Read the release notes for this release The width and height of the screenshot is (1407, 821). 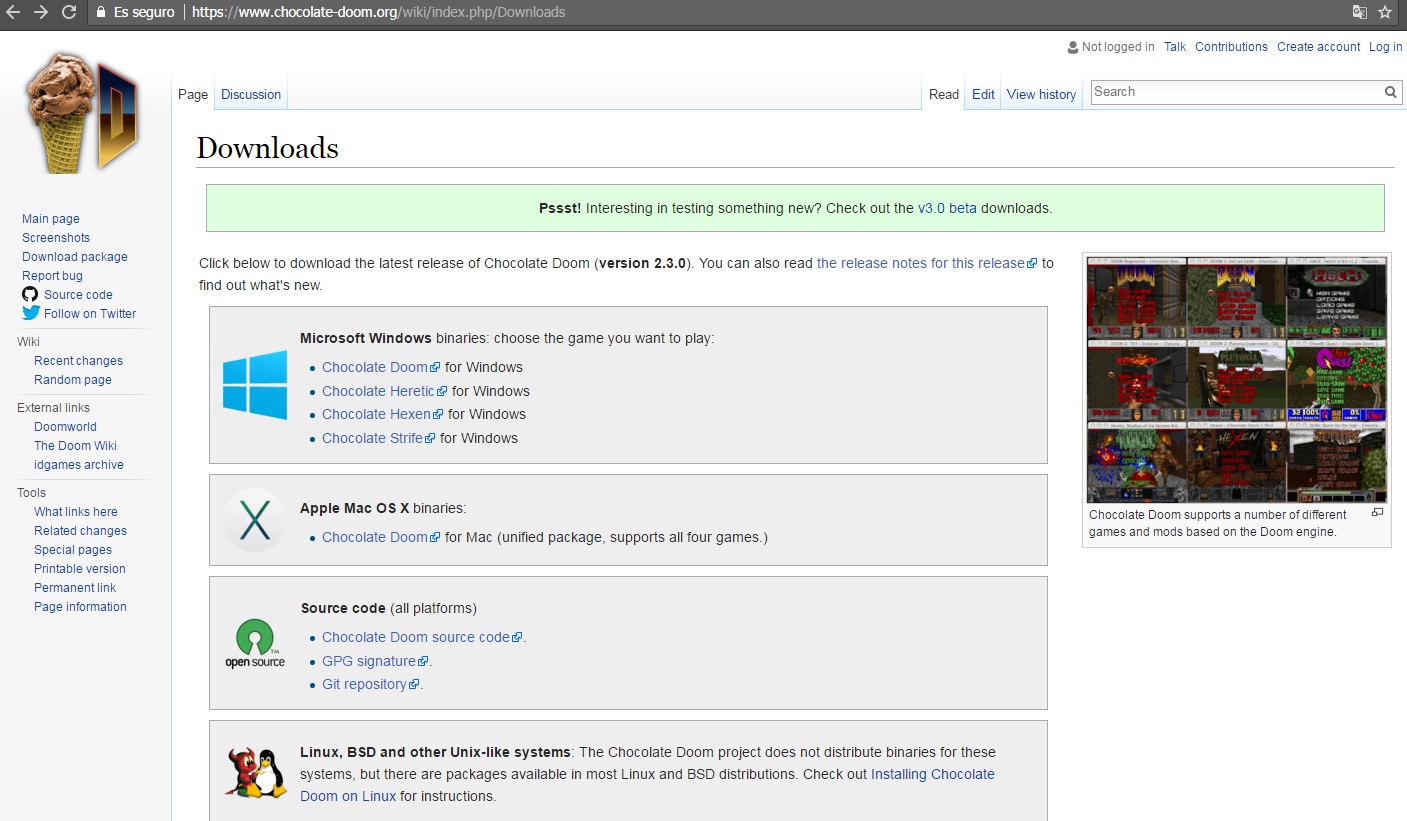927,264
